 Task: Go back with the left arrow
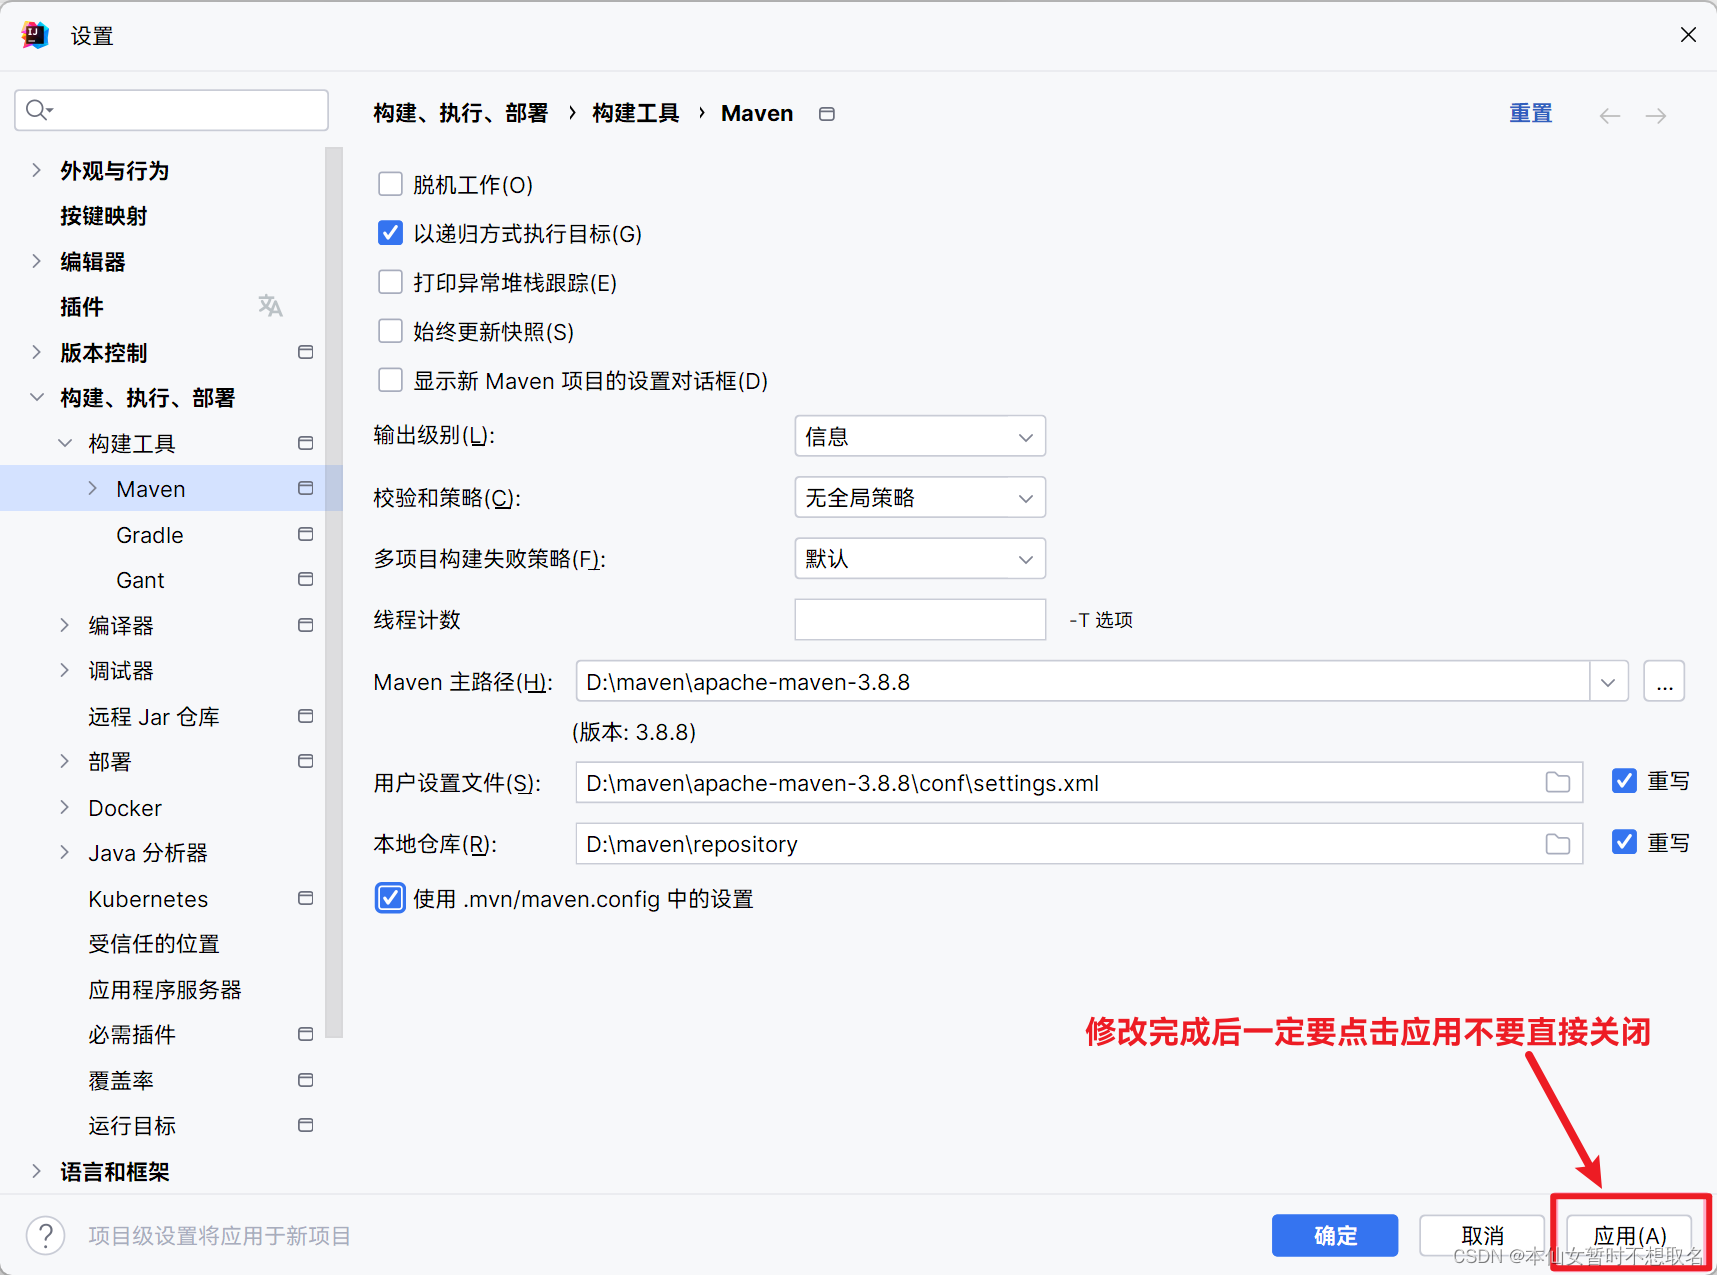coord(1610,116)
